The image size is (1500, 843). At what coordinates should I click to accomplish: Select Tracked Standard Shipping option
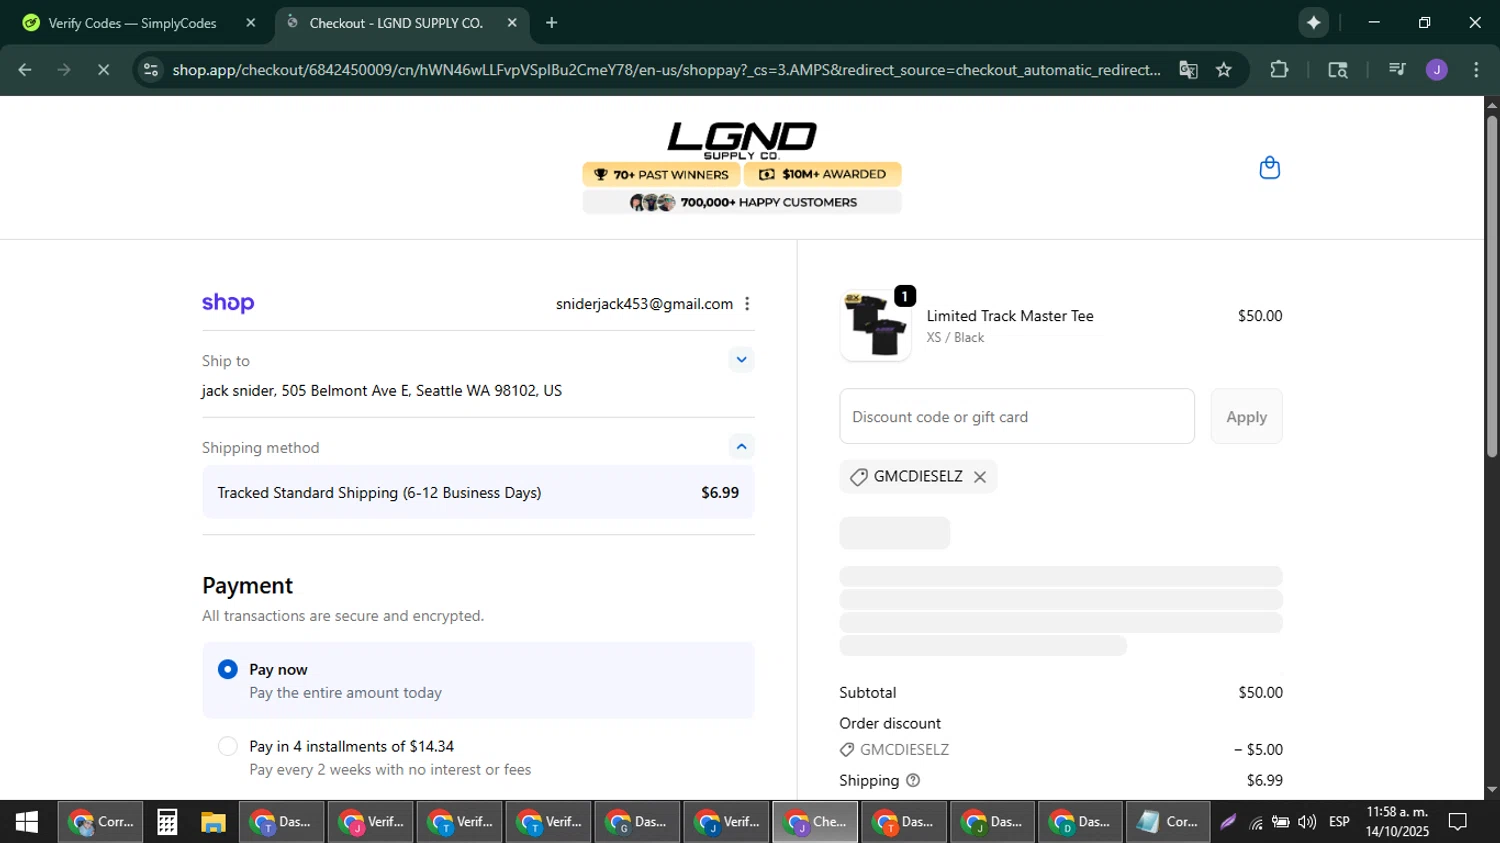(478, 493)
